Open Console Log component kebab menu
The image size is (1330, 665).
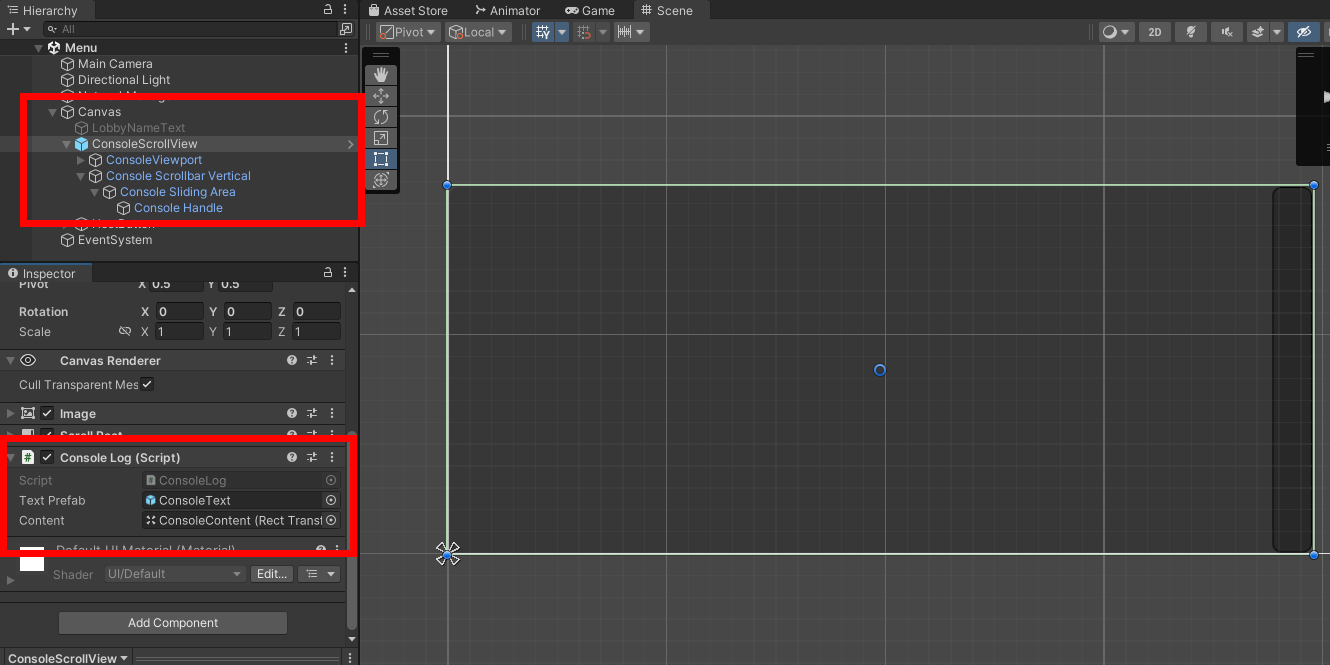[x=332, y=458]
